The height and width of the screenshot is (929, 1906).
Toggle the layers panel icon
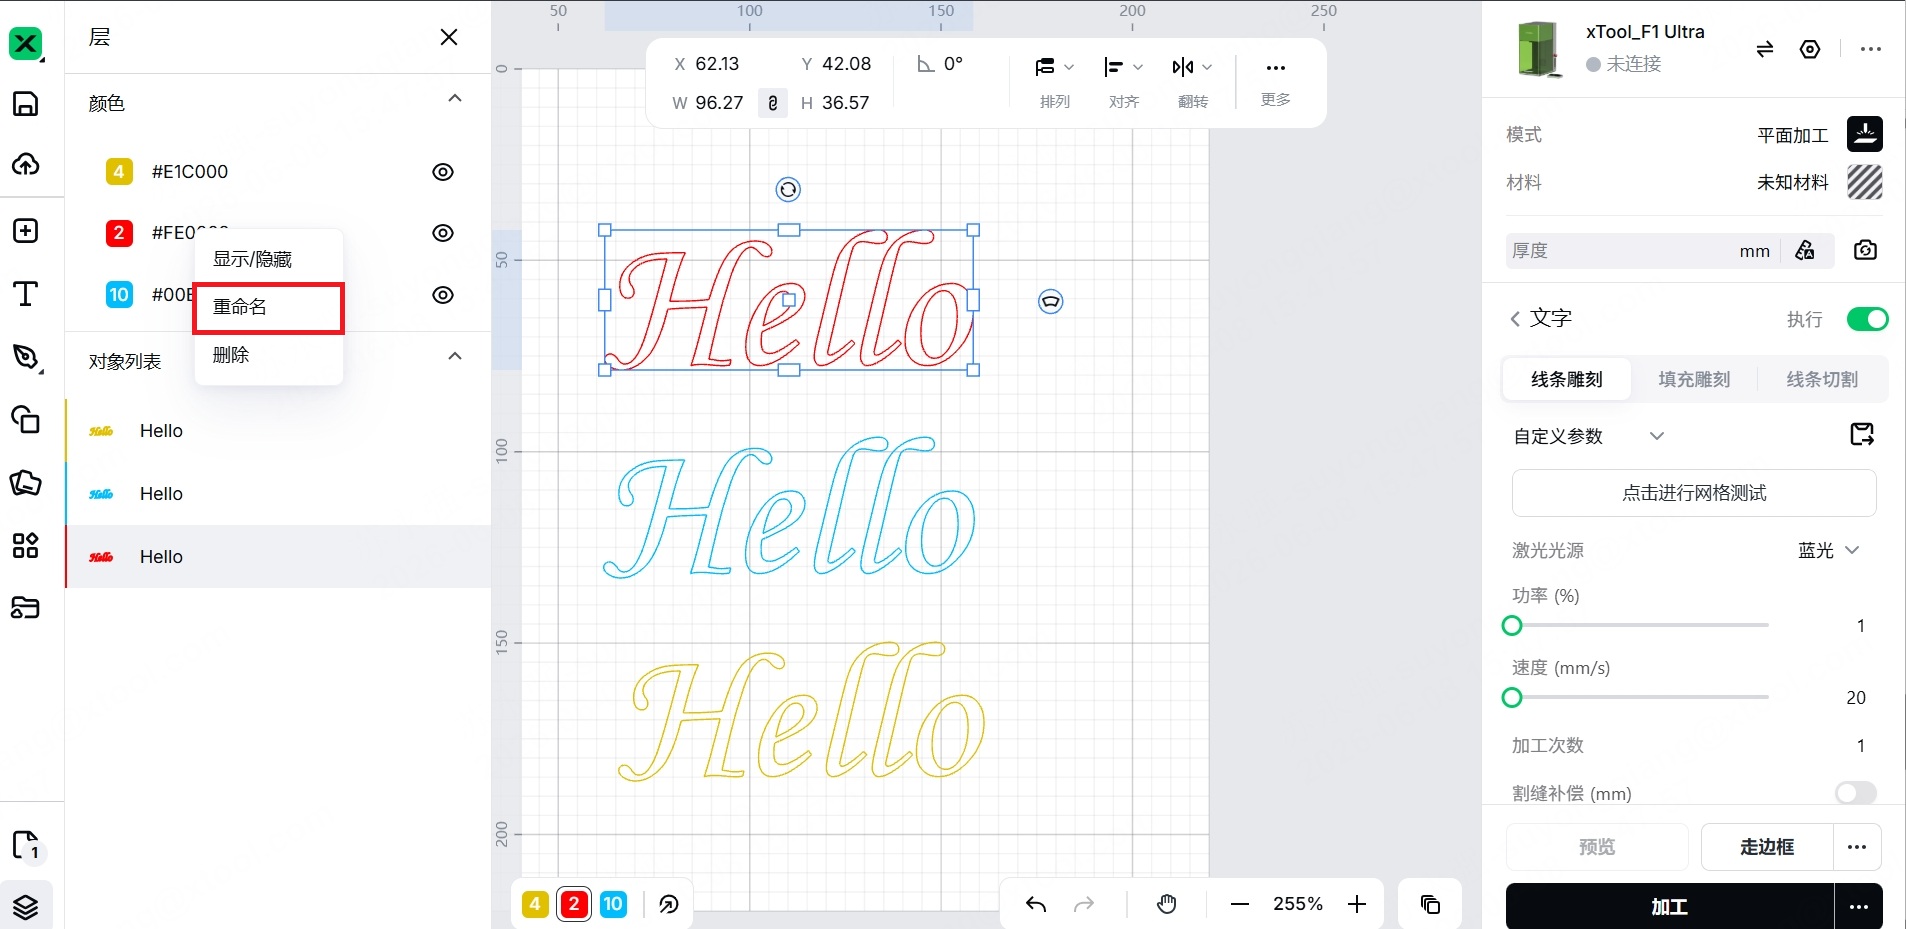[x=25, y=906]
